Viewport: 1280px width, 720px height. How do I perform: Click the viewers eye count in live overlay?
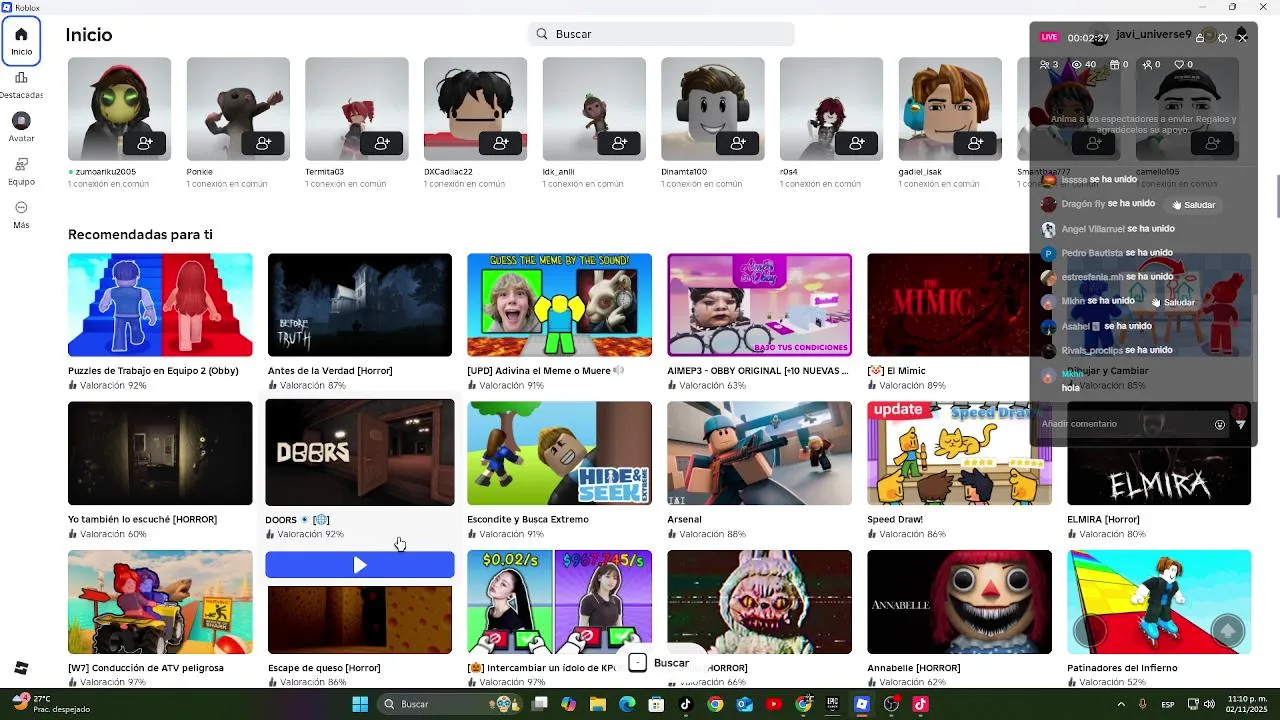[x=1084, y=64]
